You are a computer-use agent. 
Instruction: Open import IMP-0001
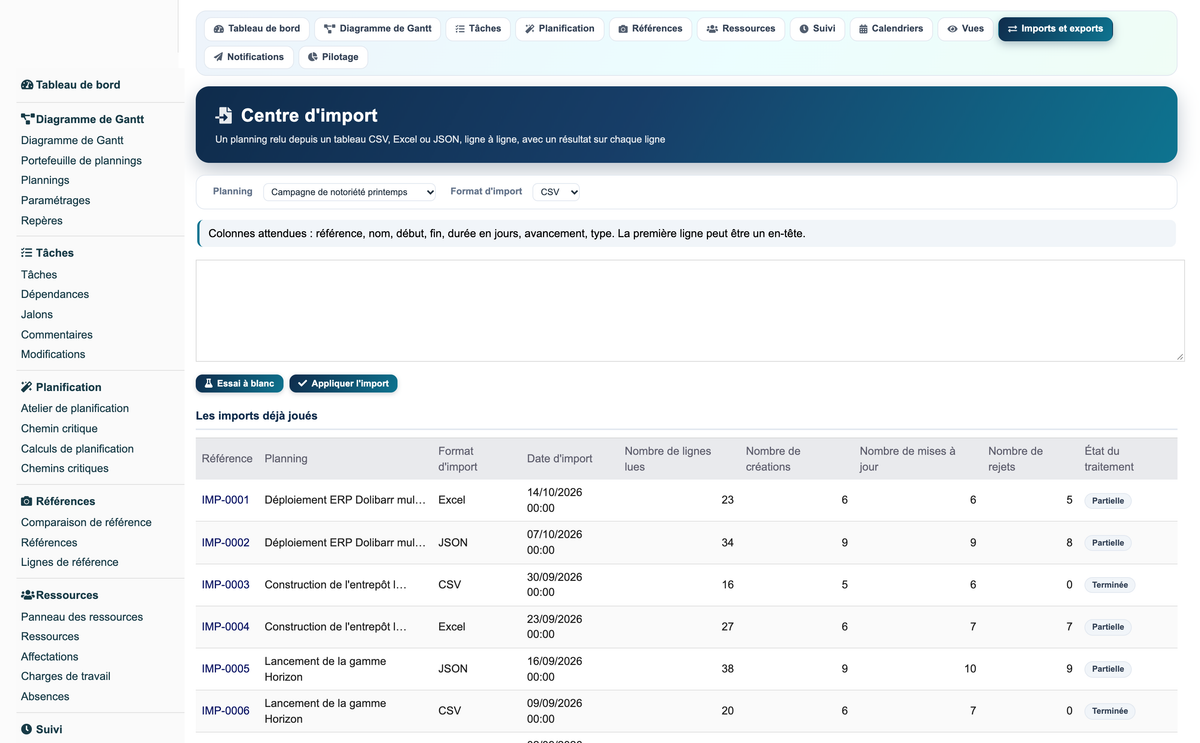226,500
